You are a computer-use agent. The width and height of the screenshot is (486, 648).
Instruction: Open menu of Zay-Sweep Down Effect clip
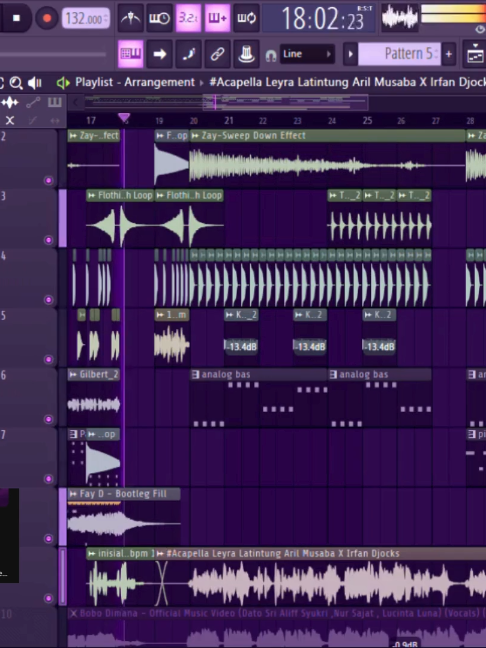[x=195, y=136]
